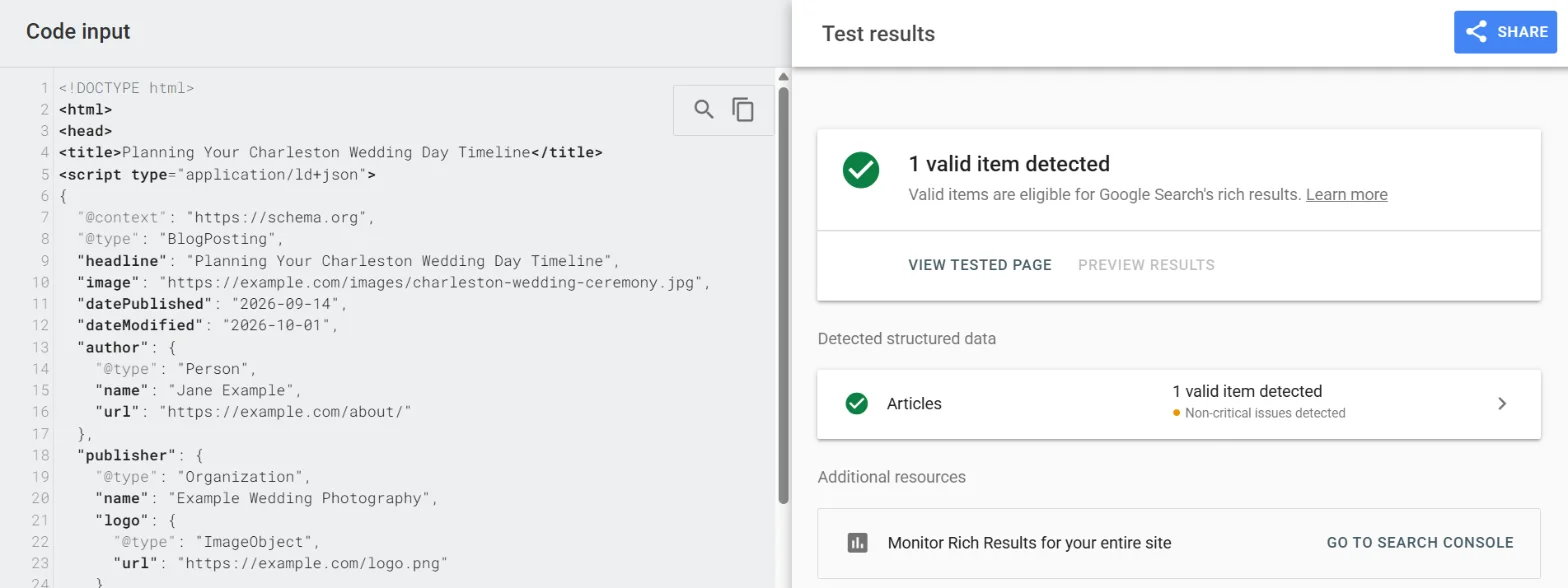This screenshot has height=588, width=1568.
Task: Click the "Example Wedding Photography" name line
Action: 266,498
